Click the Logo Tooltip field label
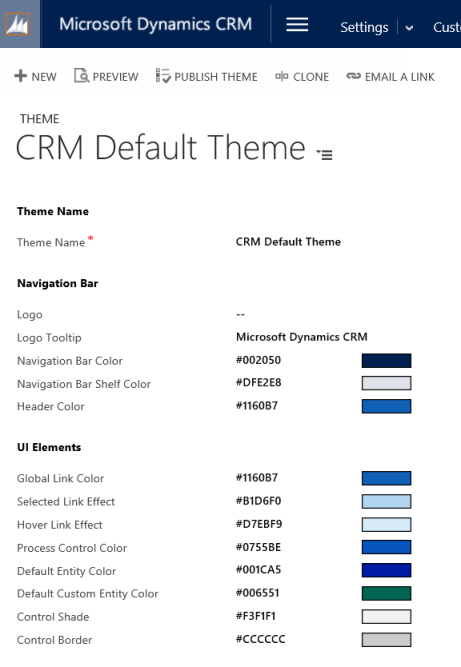Viewport: 461px width, 667px height. 49,338
